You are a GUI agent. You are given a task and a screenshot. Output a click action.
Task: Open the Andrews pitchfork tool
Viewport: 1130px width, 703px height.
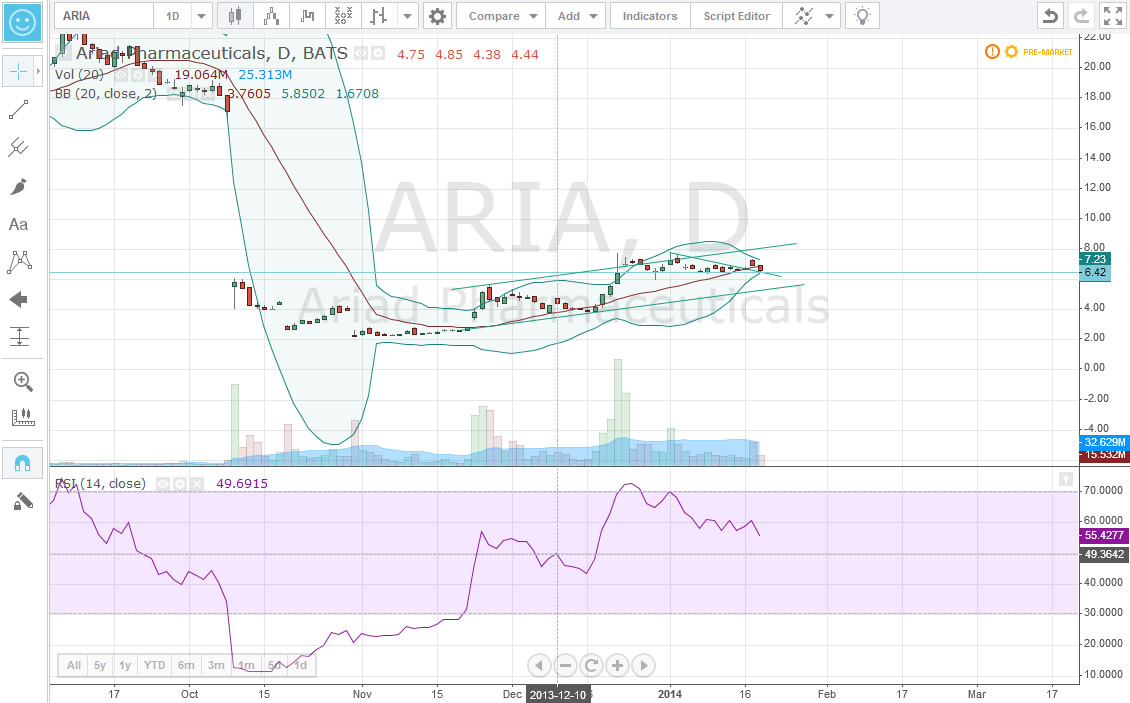18,147
